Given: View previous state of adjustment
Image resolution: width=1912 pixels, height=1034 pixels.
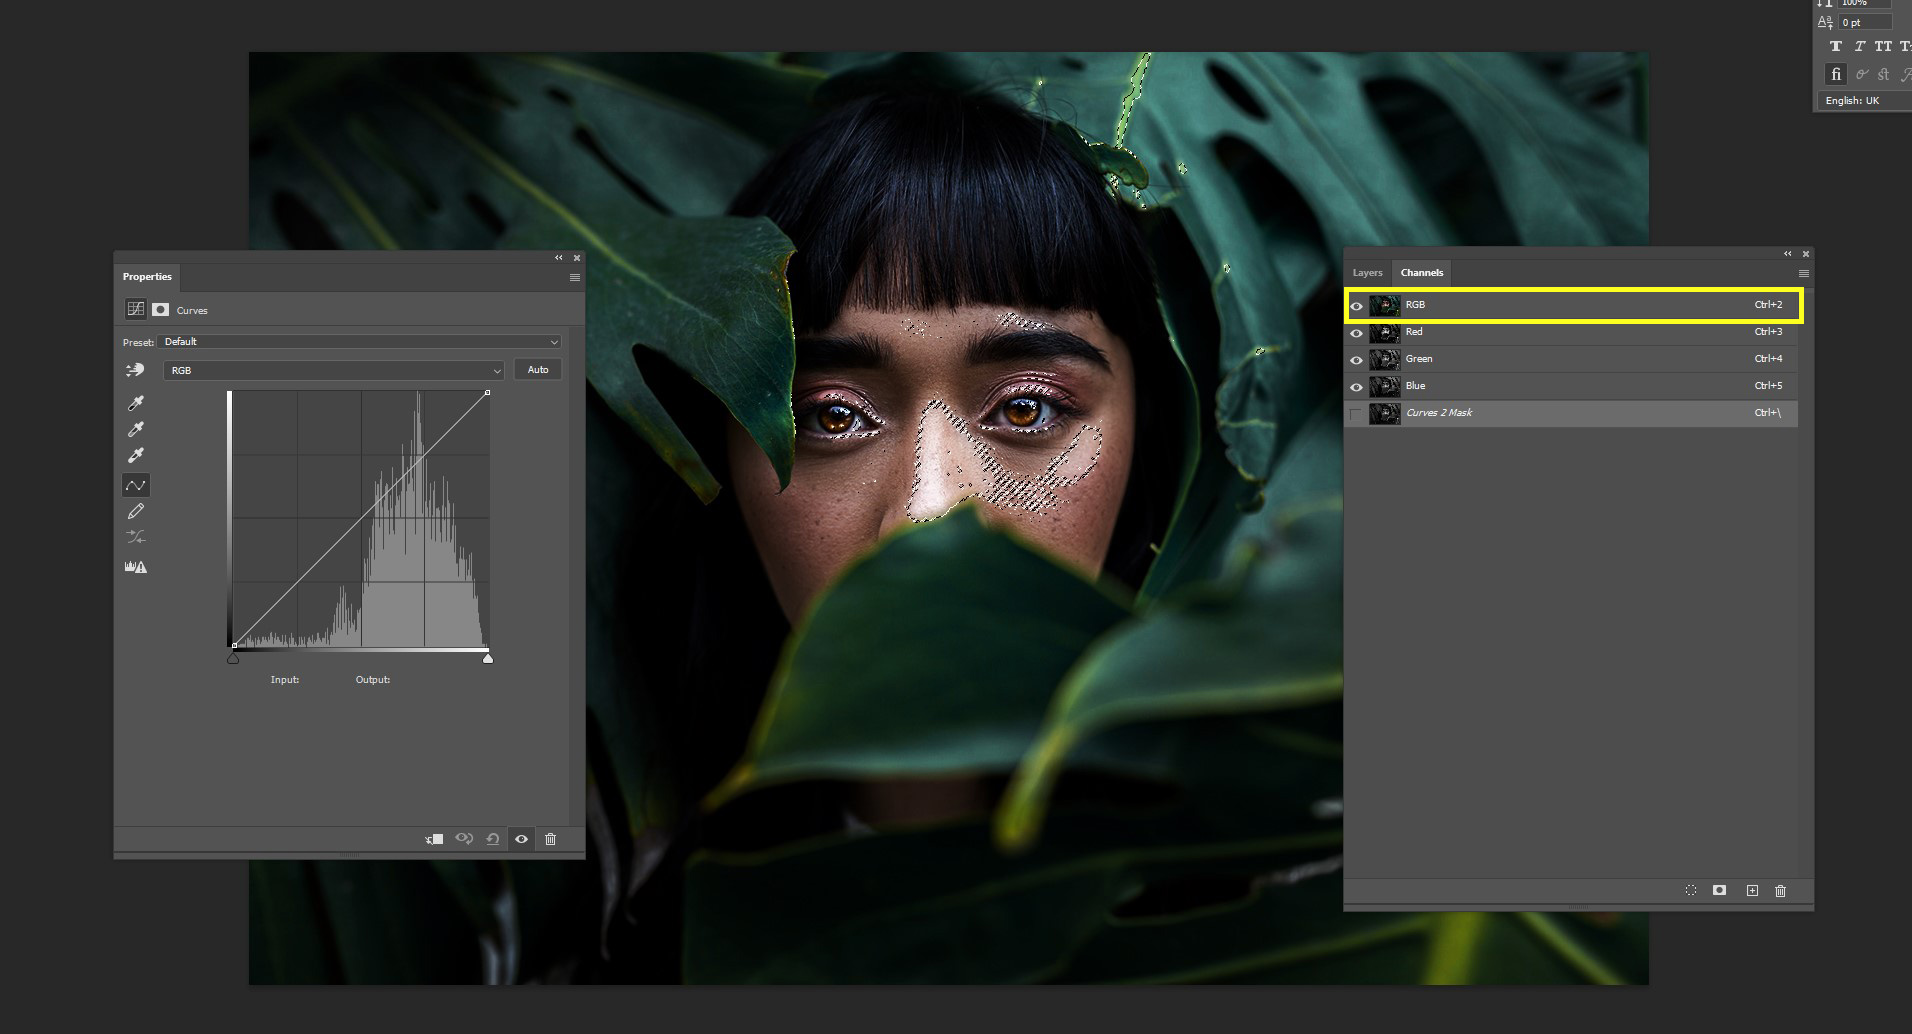Looking at the screenshot, I should point(464,839).
